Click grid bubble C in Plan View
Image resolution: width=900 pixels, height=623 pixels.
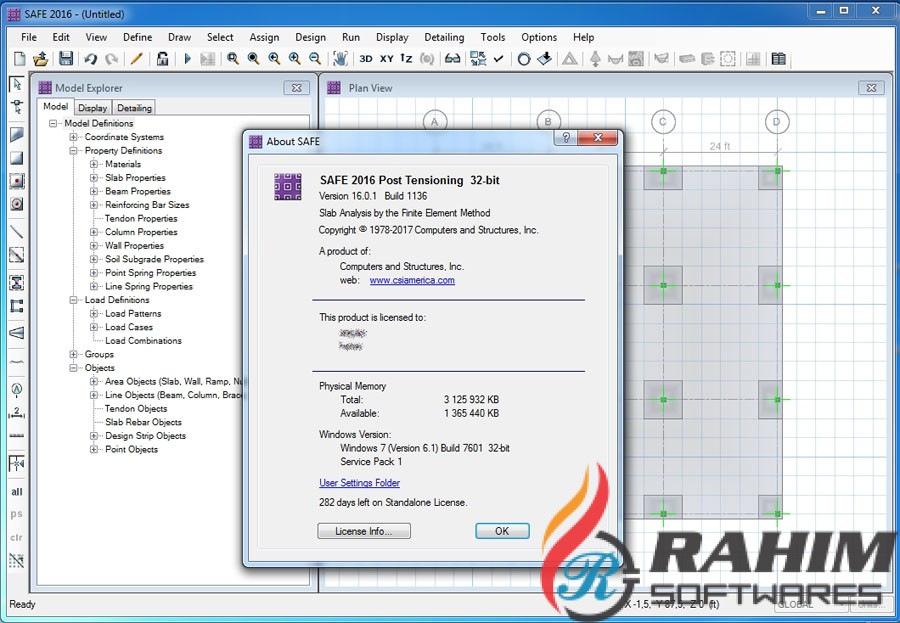point(663,122)
